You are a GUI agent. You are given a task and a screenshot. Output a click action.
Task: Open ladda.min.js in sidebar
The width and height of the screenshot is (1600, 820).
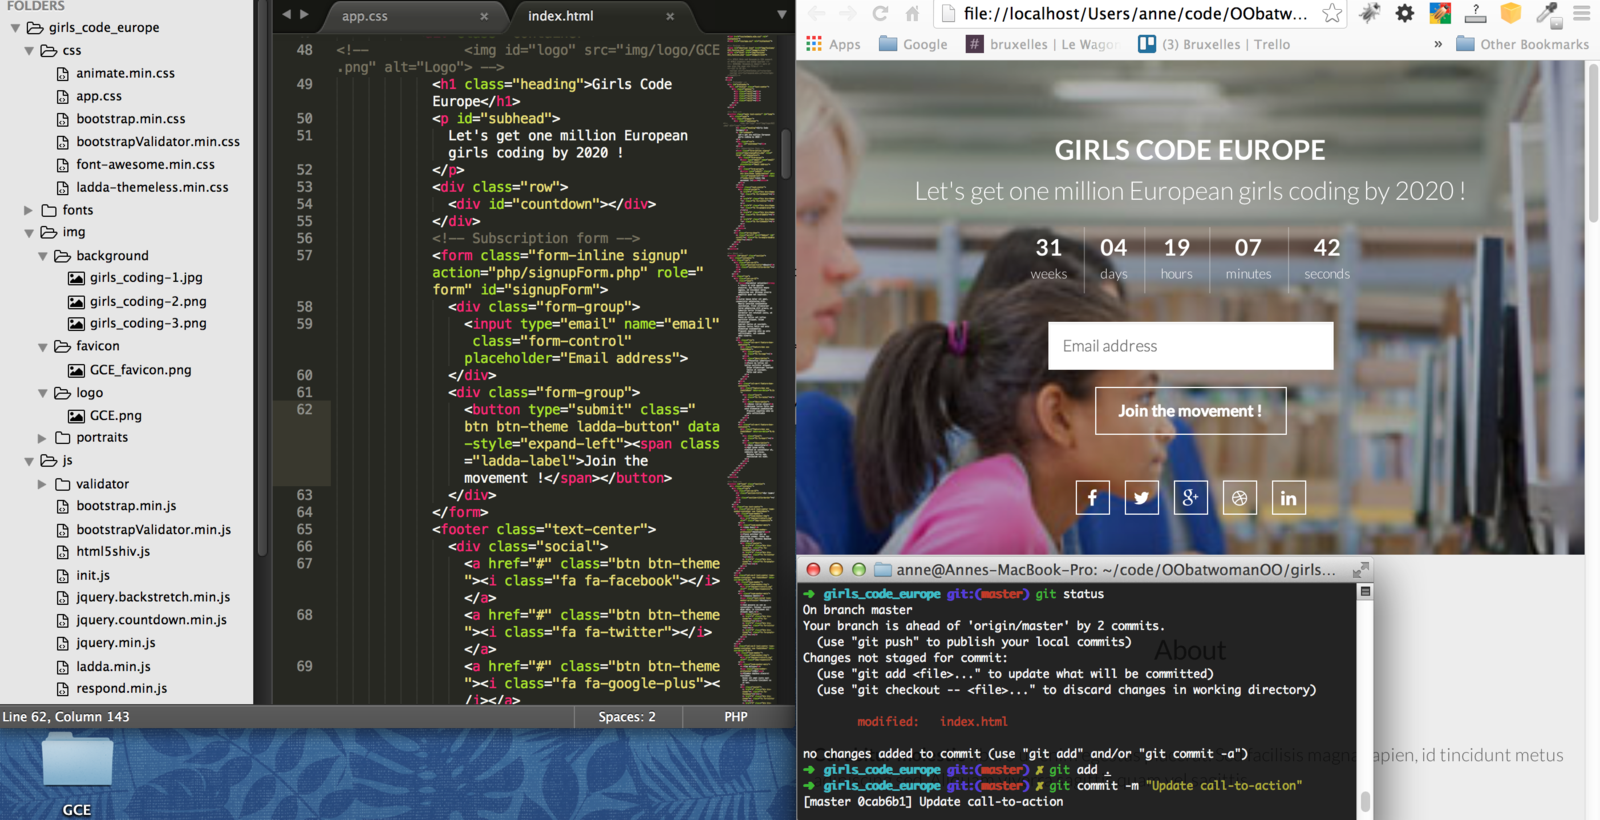[114, 666]
